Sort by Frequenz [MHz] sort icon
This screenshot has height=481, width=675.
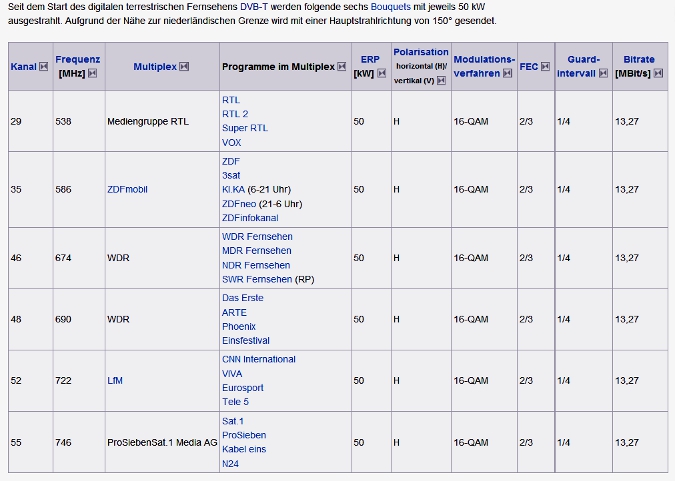(x=92, y=74)
